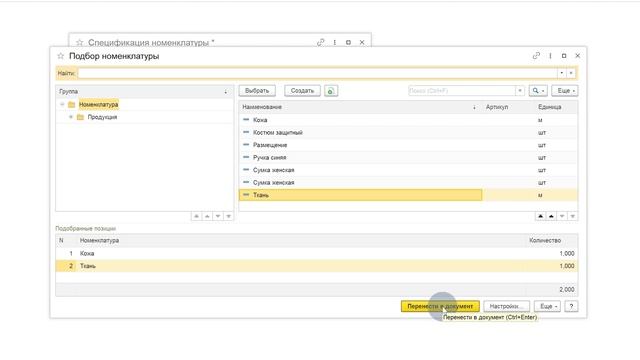Collapse the Номенклатура tree node
Image resolution: width=640 pixels, height=360 pixels.
click(62, 105)
